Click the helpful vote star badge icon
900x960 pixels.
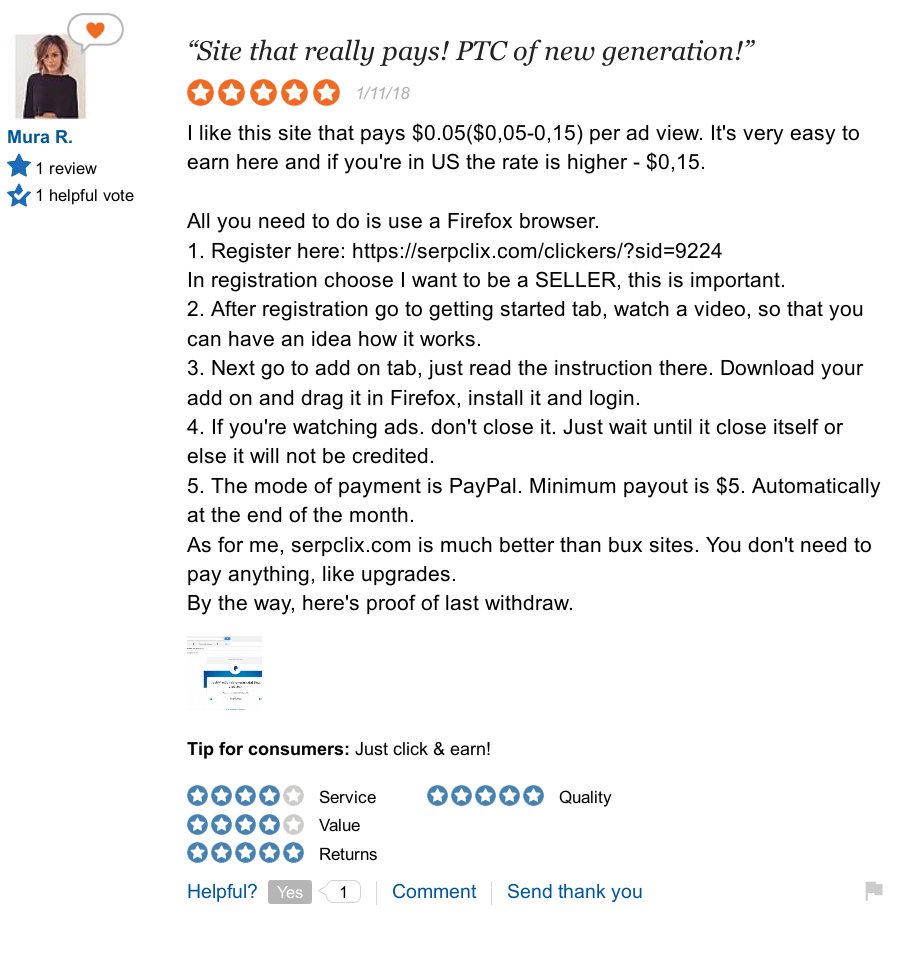pos(19,195)
